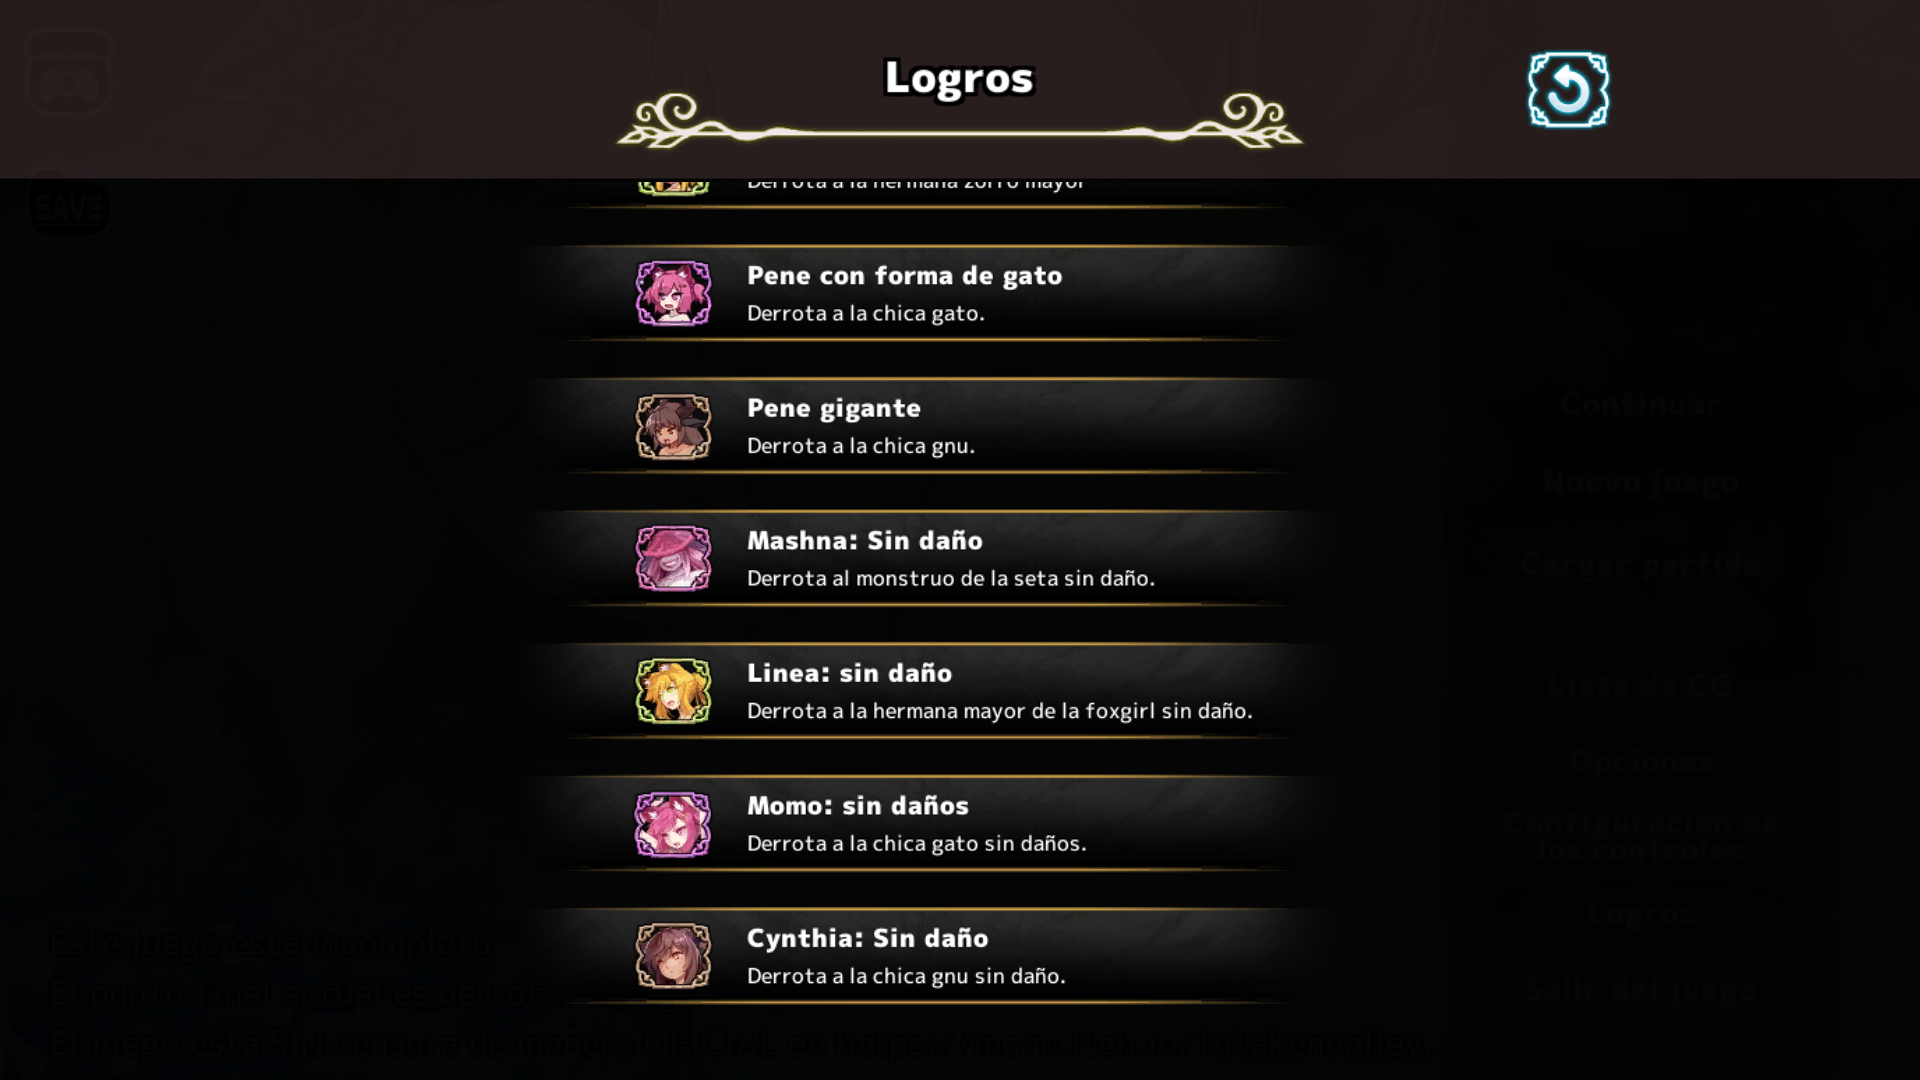Select the Cynthia: Sin daño achievement

[x=930, y=956]
